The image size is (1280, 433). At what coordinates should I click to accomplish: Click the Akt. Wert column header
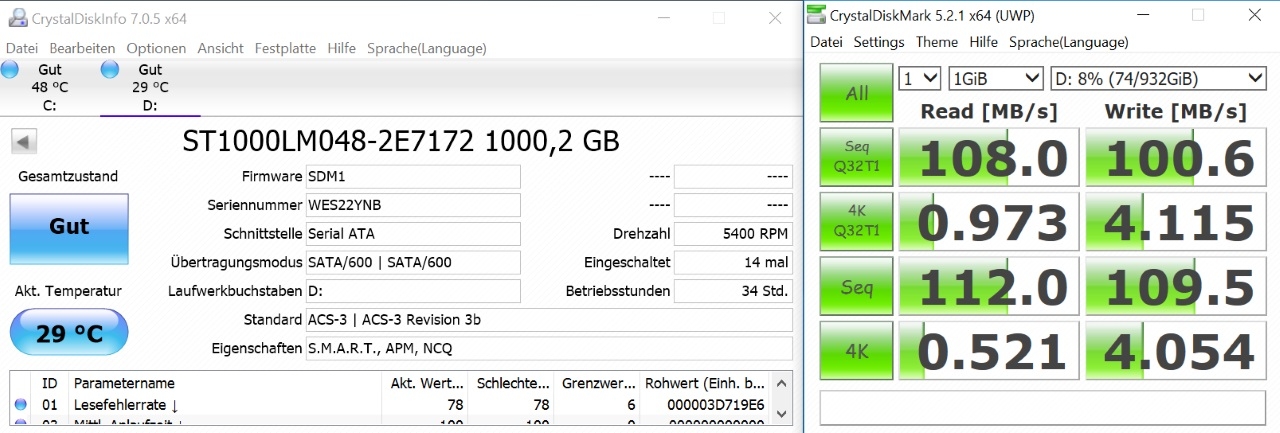tap(425, 383)
